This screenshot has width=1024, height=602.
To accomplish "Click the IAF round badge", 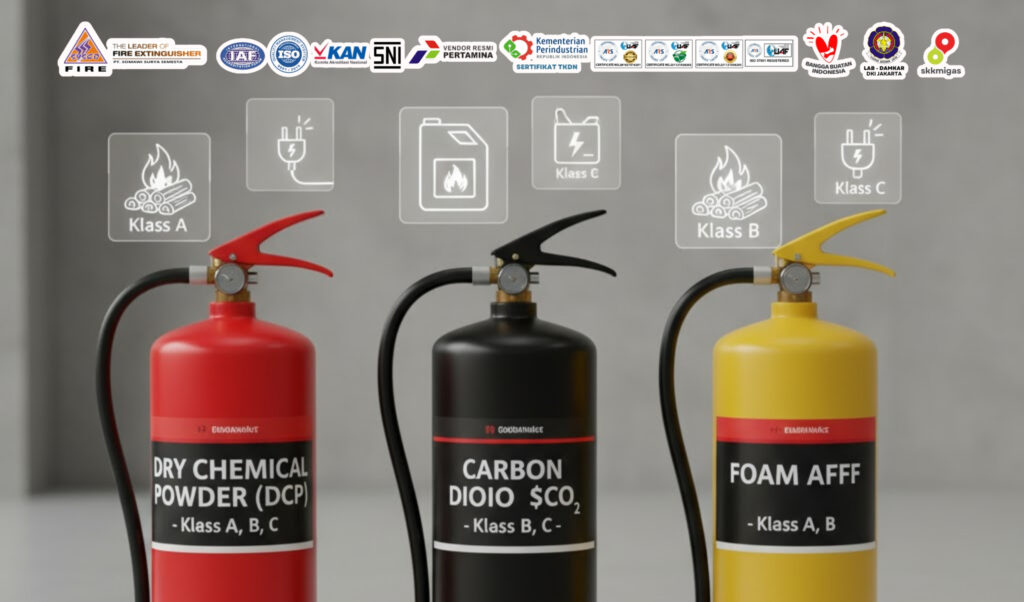I will coord(240,55).
